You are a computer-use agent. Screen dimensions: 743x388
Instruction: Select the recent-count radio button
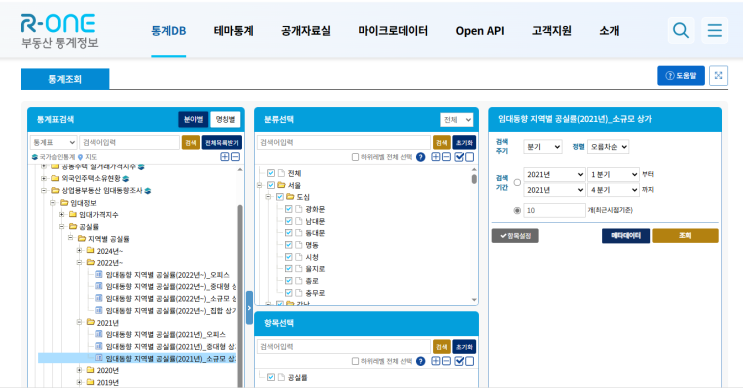[517, 210]
